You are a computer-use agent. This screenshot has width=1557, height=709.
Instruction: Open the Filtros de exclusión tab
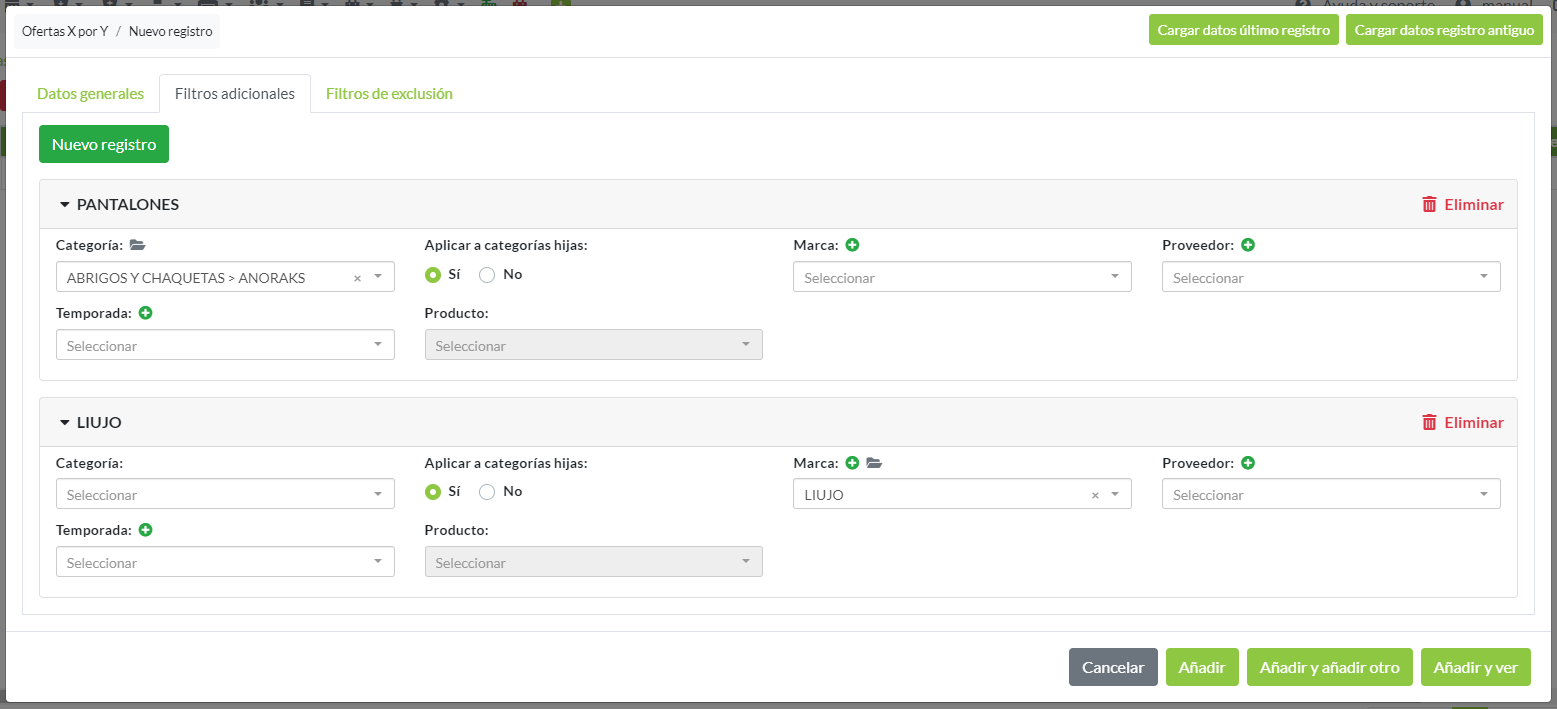point(389,94)
